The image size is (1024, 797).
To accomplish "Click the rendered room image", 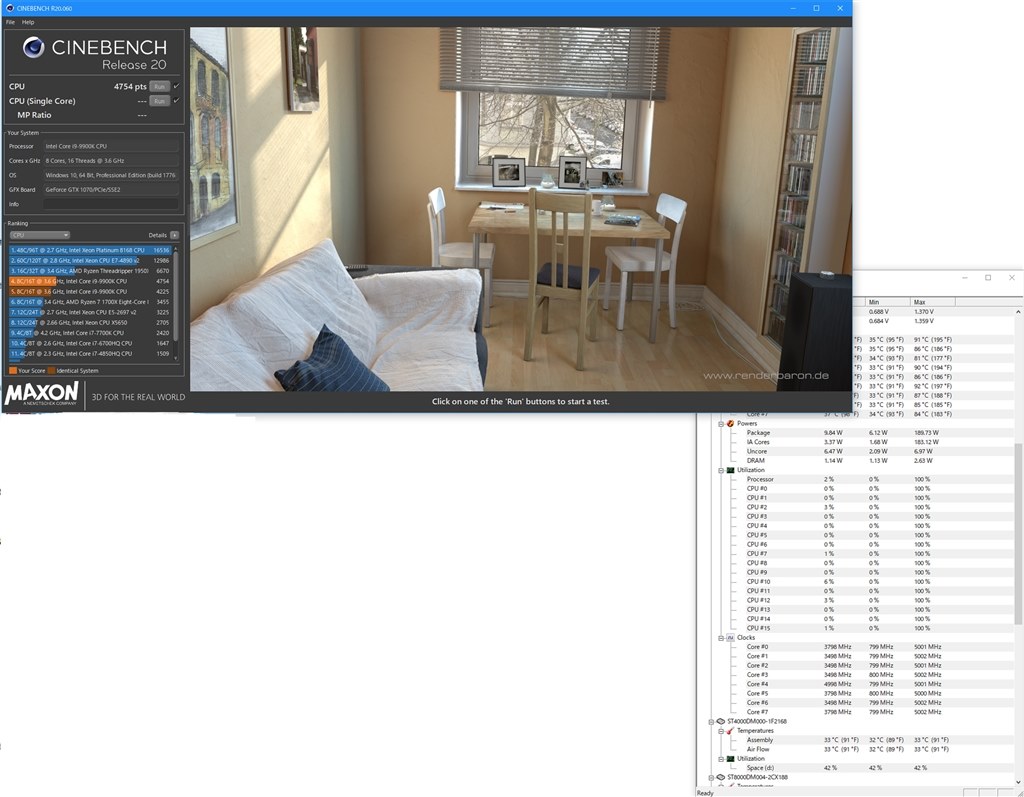I will pyautogui.click(x=520, y=209).
